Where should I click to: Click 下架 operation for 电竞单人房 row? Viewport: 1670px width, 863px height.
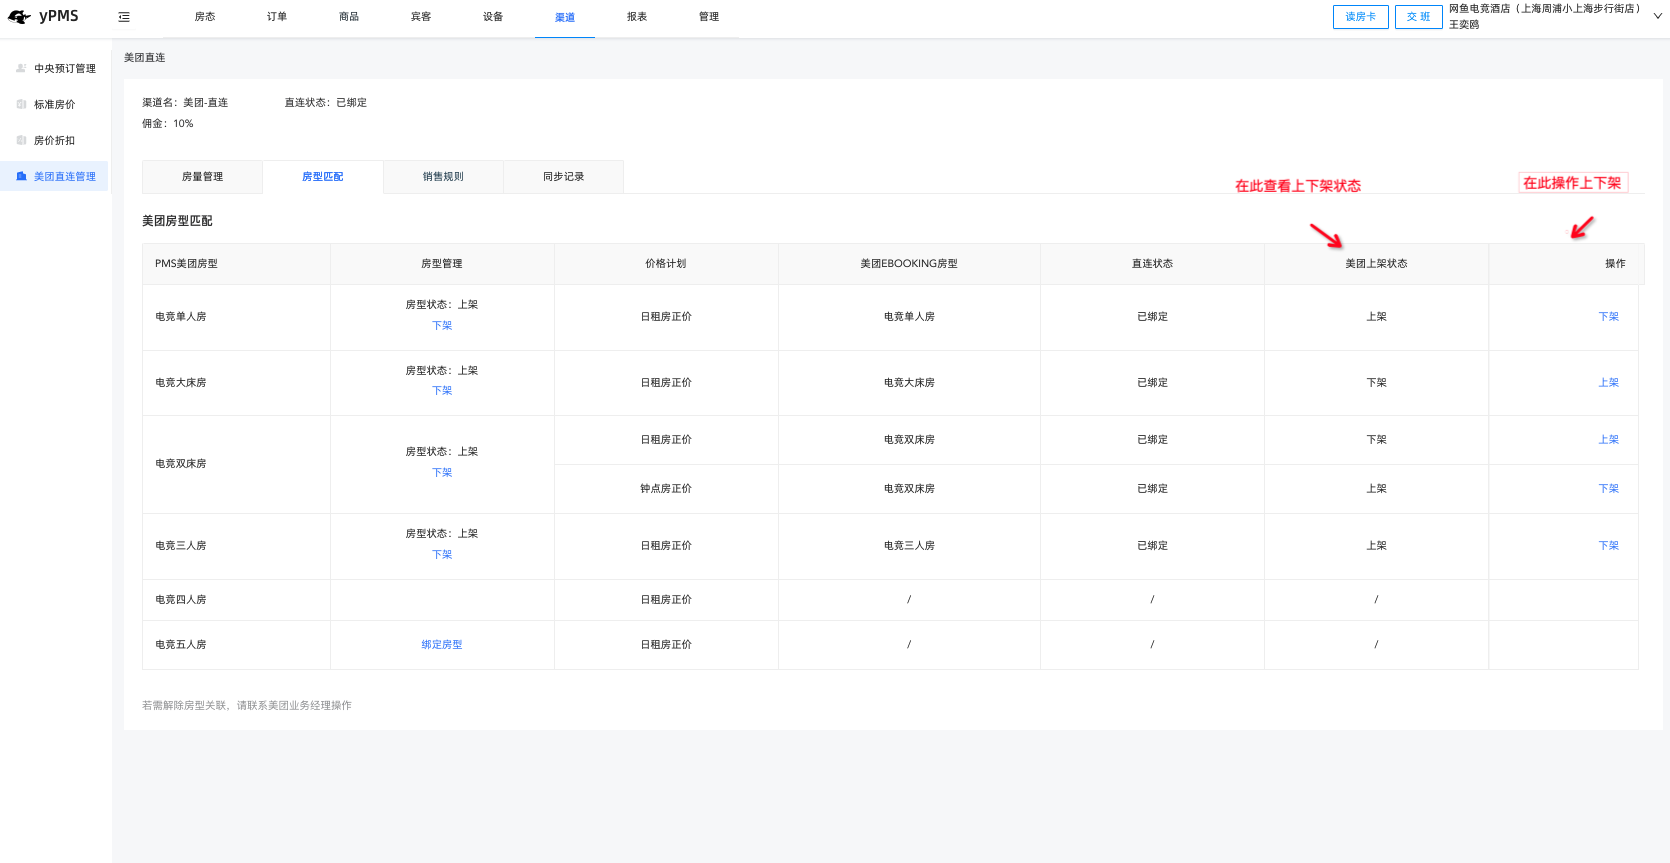pos(1608,317)
